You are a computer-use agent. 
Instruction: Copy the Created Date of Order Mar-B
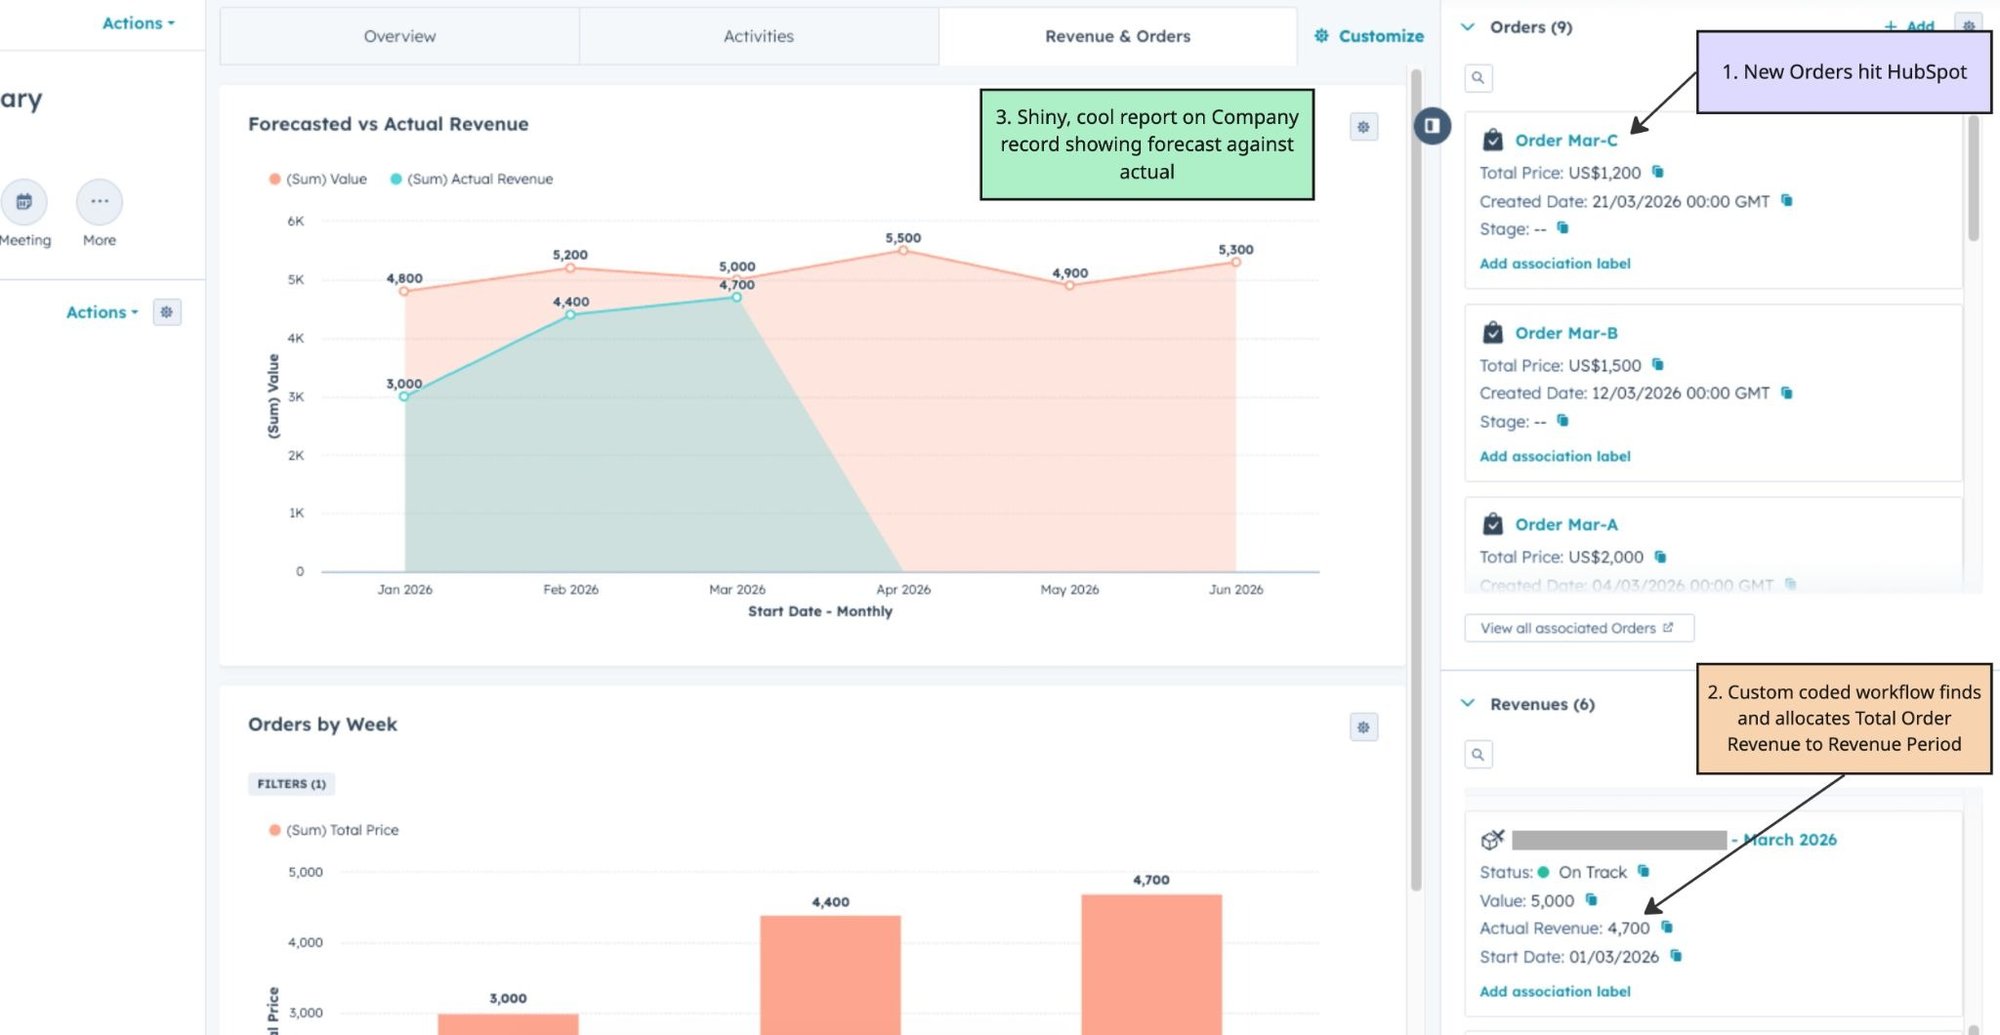tap(1786, 393)
